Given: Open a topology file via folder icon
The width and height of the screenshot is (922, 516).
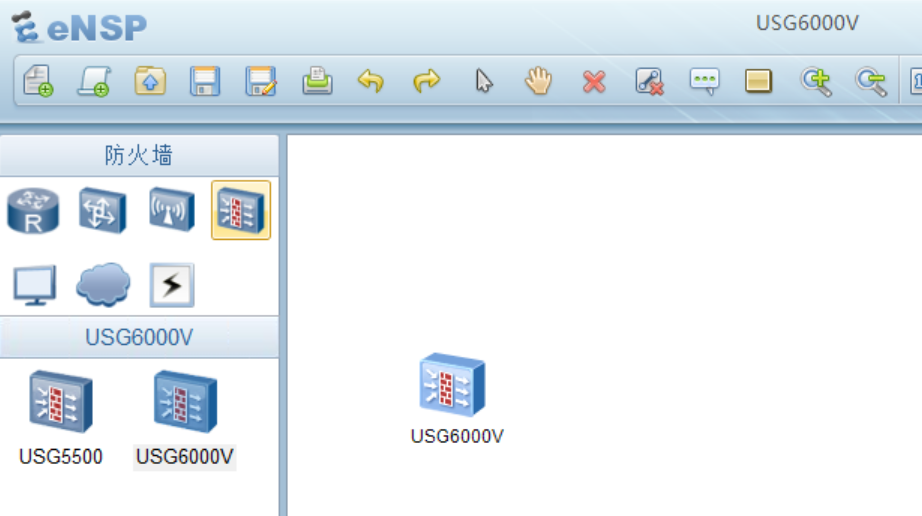Looking at the screenshot, I should [x=150, y=81].
